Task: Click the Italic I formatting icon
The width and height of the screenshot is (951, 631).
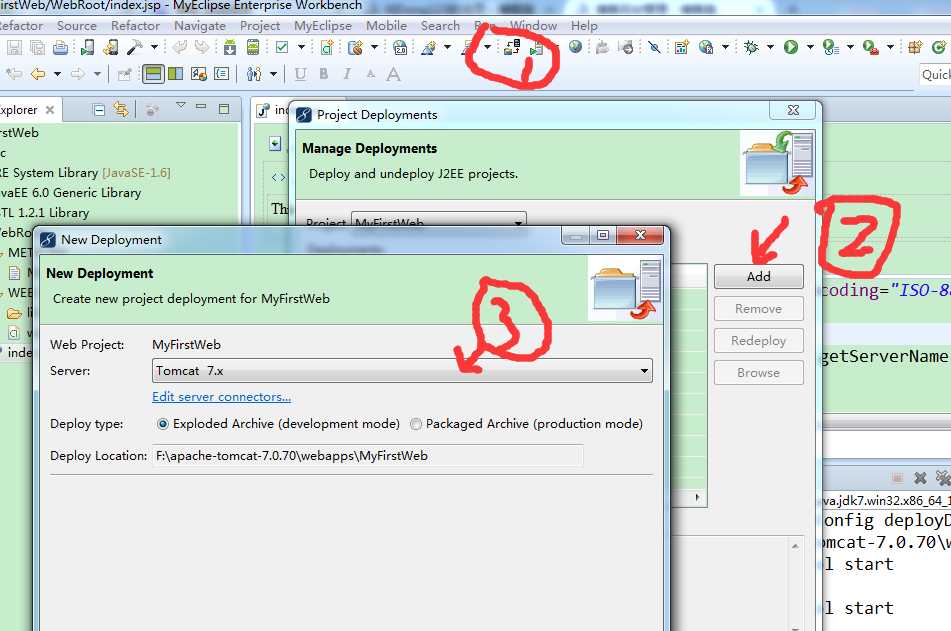Action: point(347,74)
